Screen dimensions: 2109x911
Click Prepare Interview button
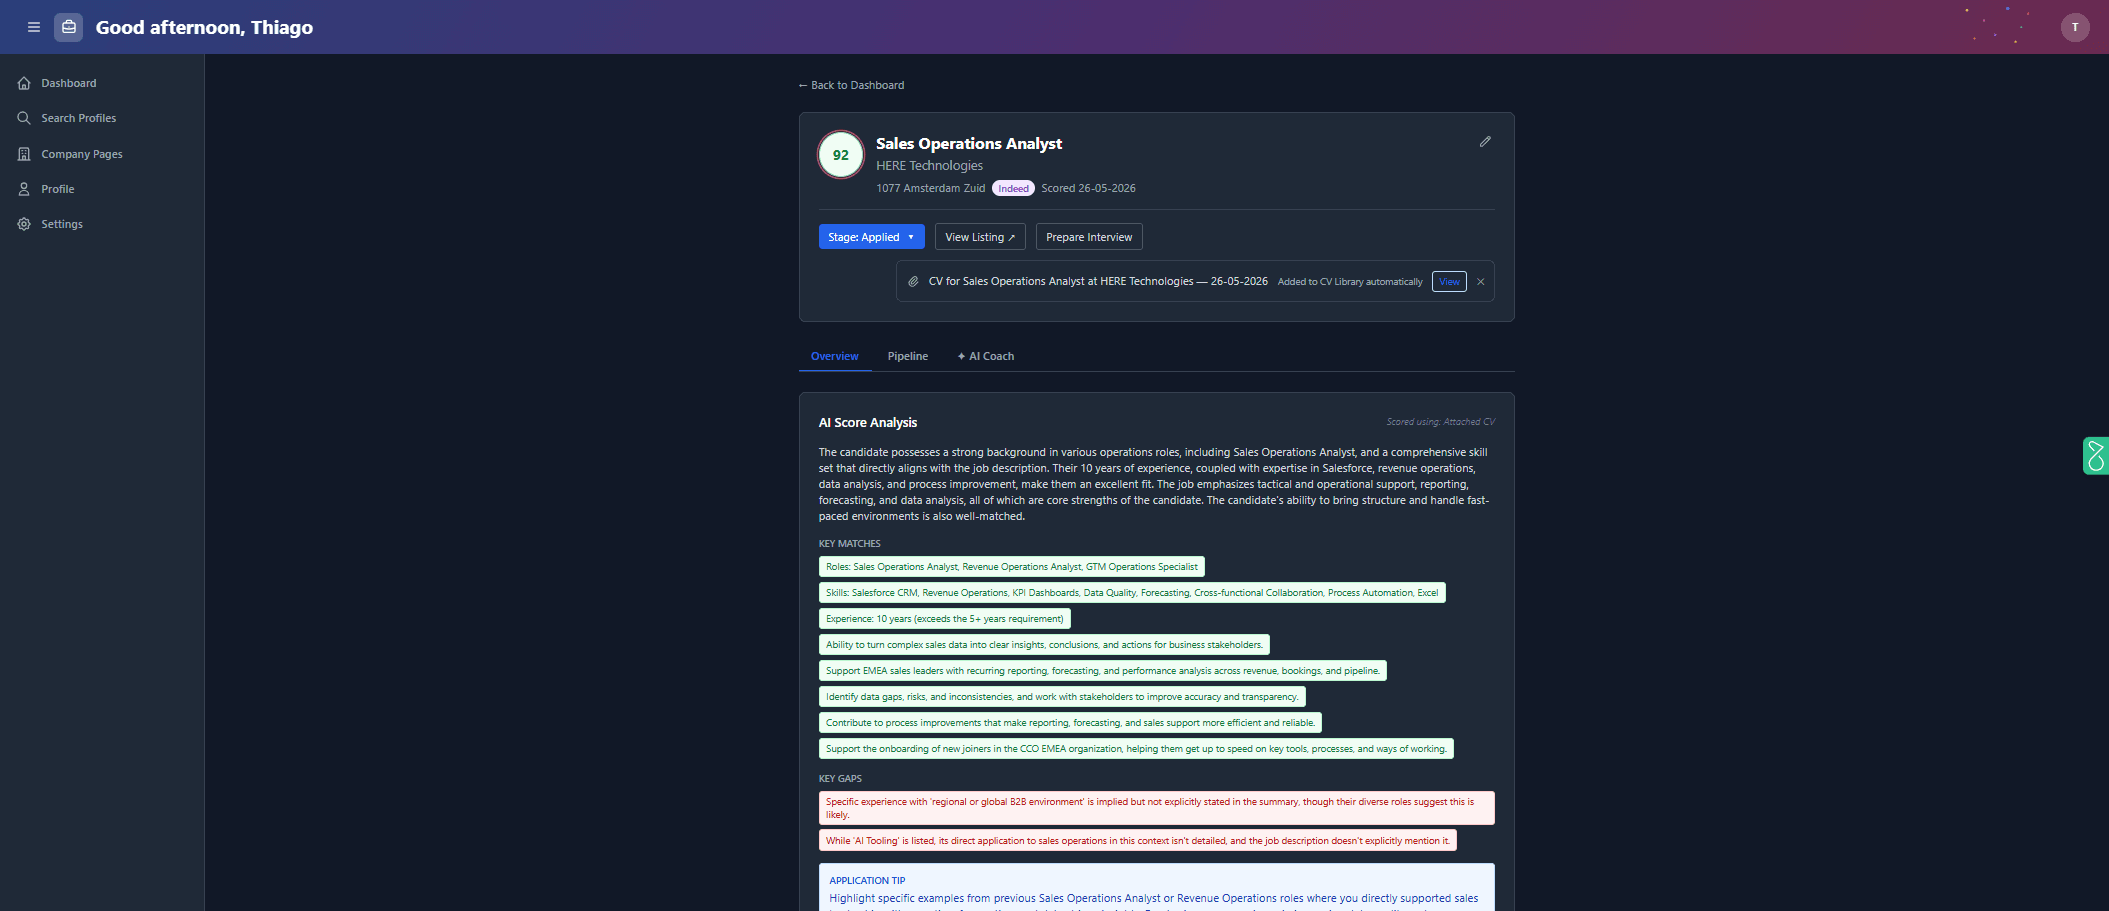(x=1089, y=237)
